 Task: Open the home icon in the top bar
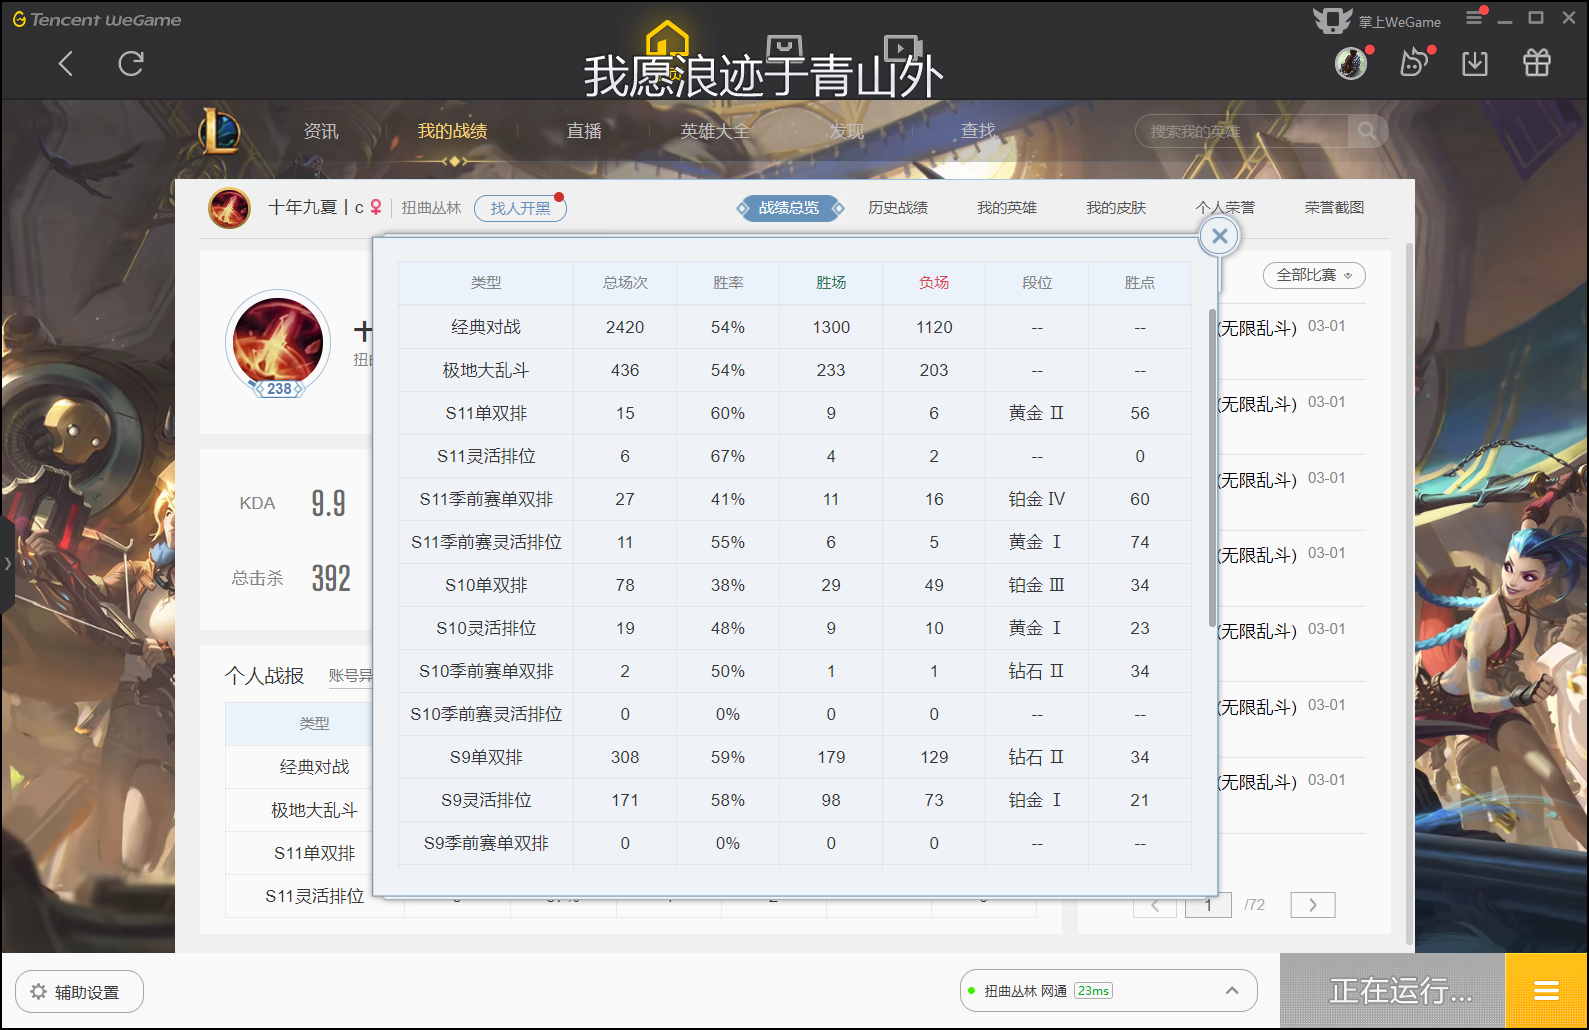(x=667, y=39)
